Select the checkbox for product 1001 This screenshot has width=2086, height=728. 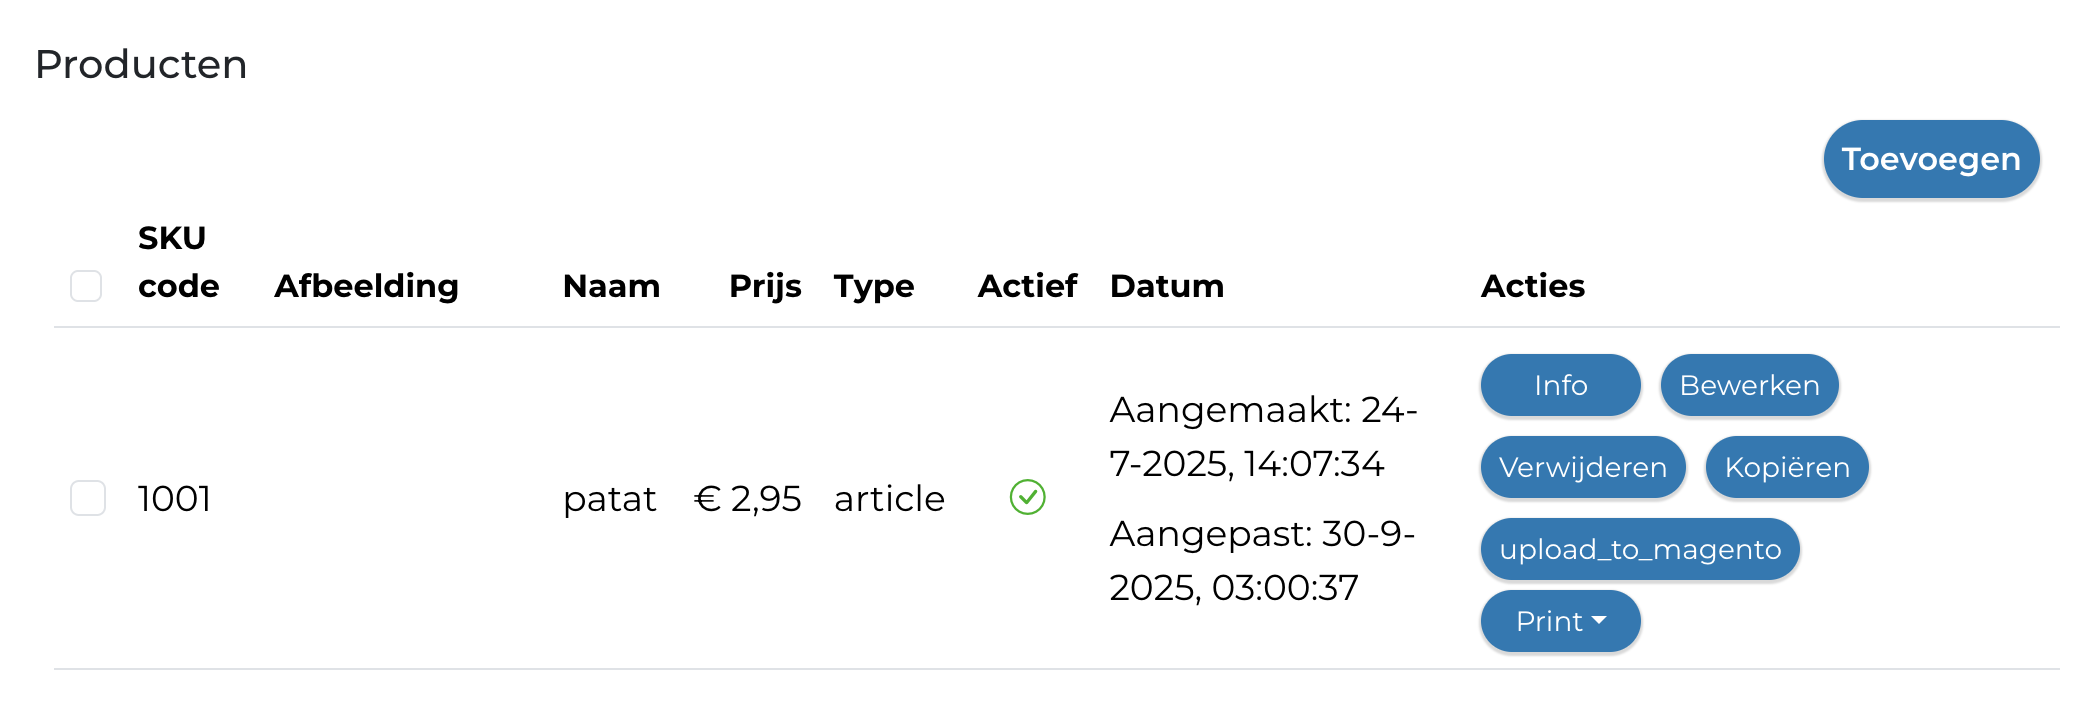[88, 498]
